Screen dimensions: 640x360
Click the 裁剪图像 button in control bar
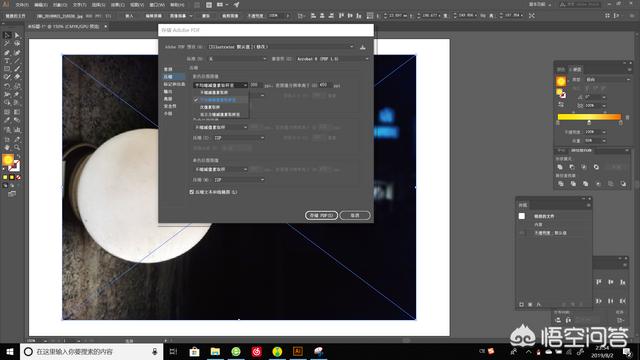(230, 16)
